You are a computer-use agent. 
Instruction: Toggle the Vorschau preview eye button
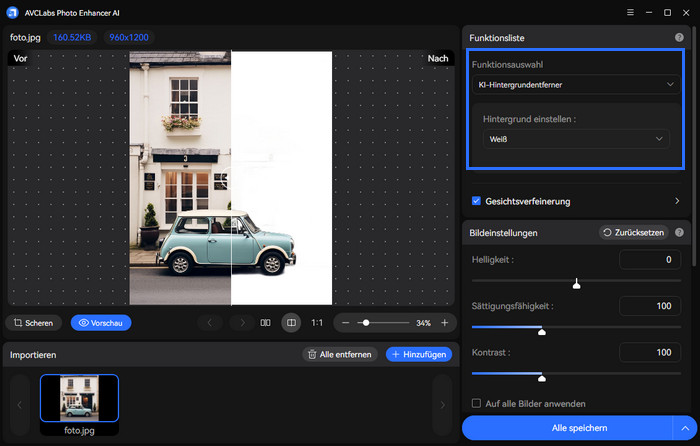point(100,323)
